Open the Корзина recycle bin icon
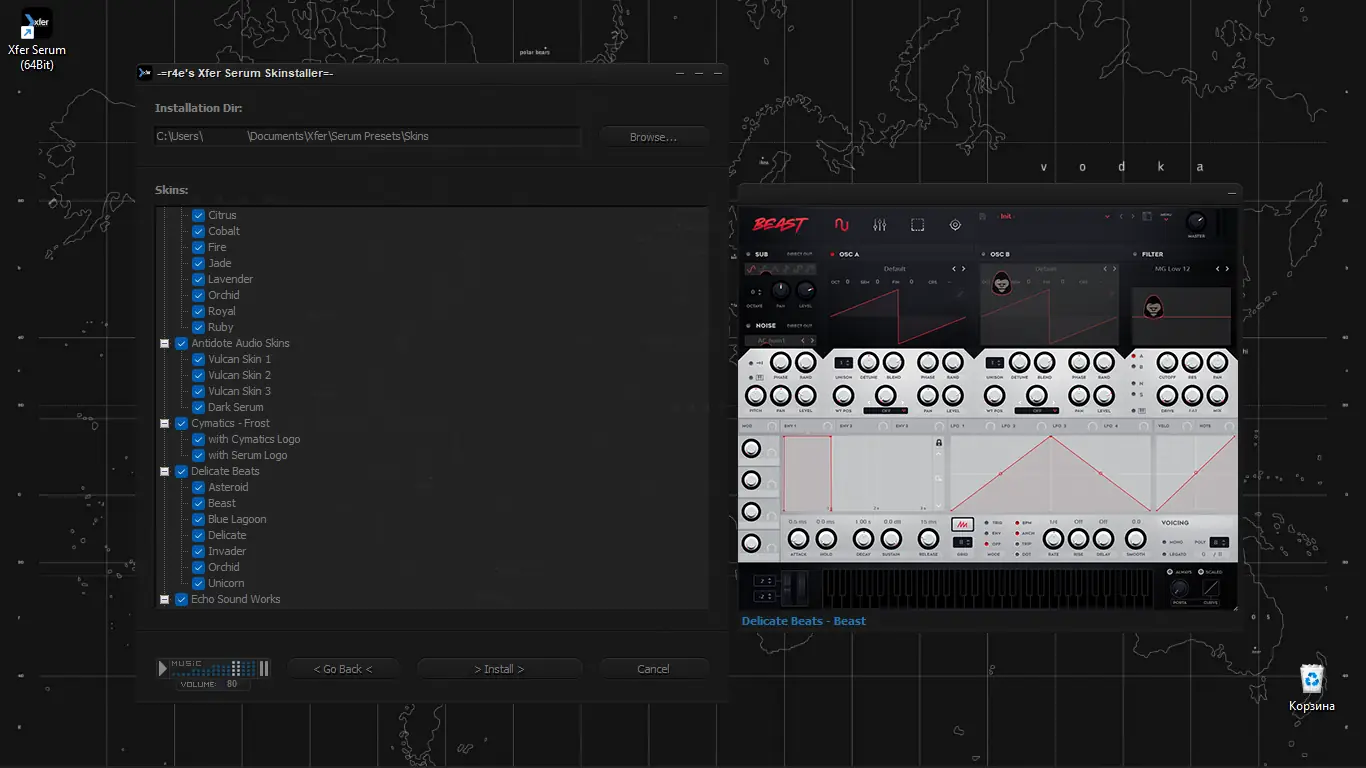 (1311, 688)
